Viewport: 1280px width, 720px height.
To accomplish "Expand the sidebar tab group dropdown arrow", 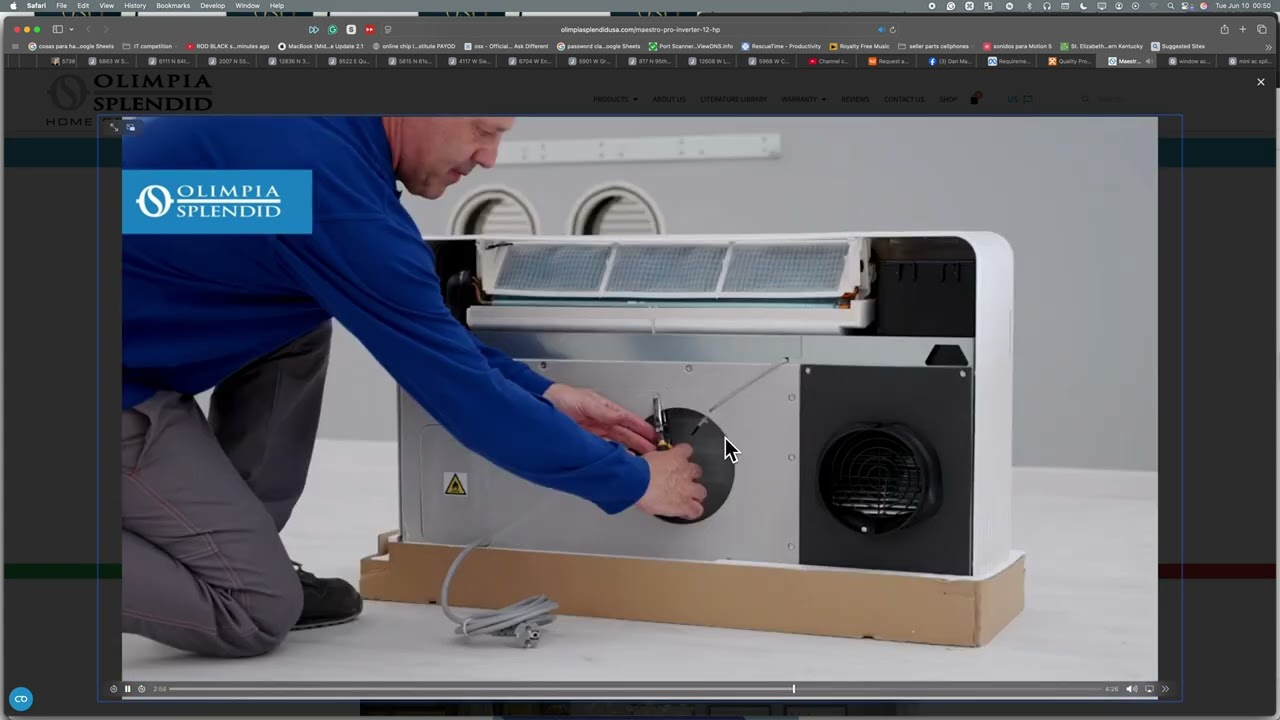I will click(x=71, y=30).
